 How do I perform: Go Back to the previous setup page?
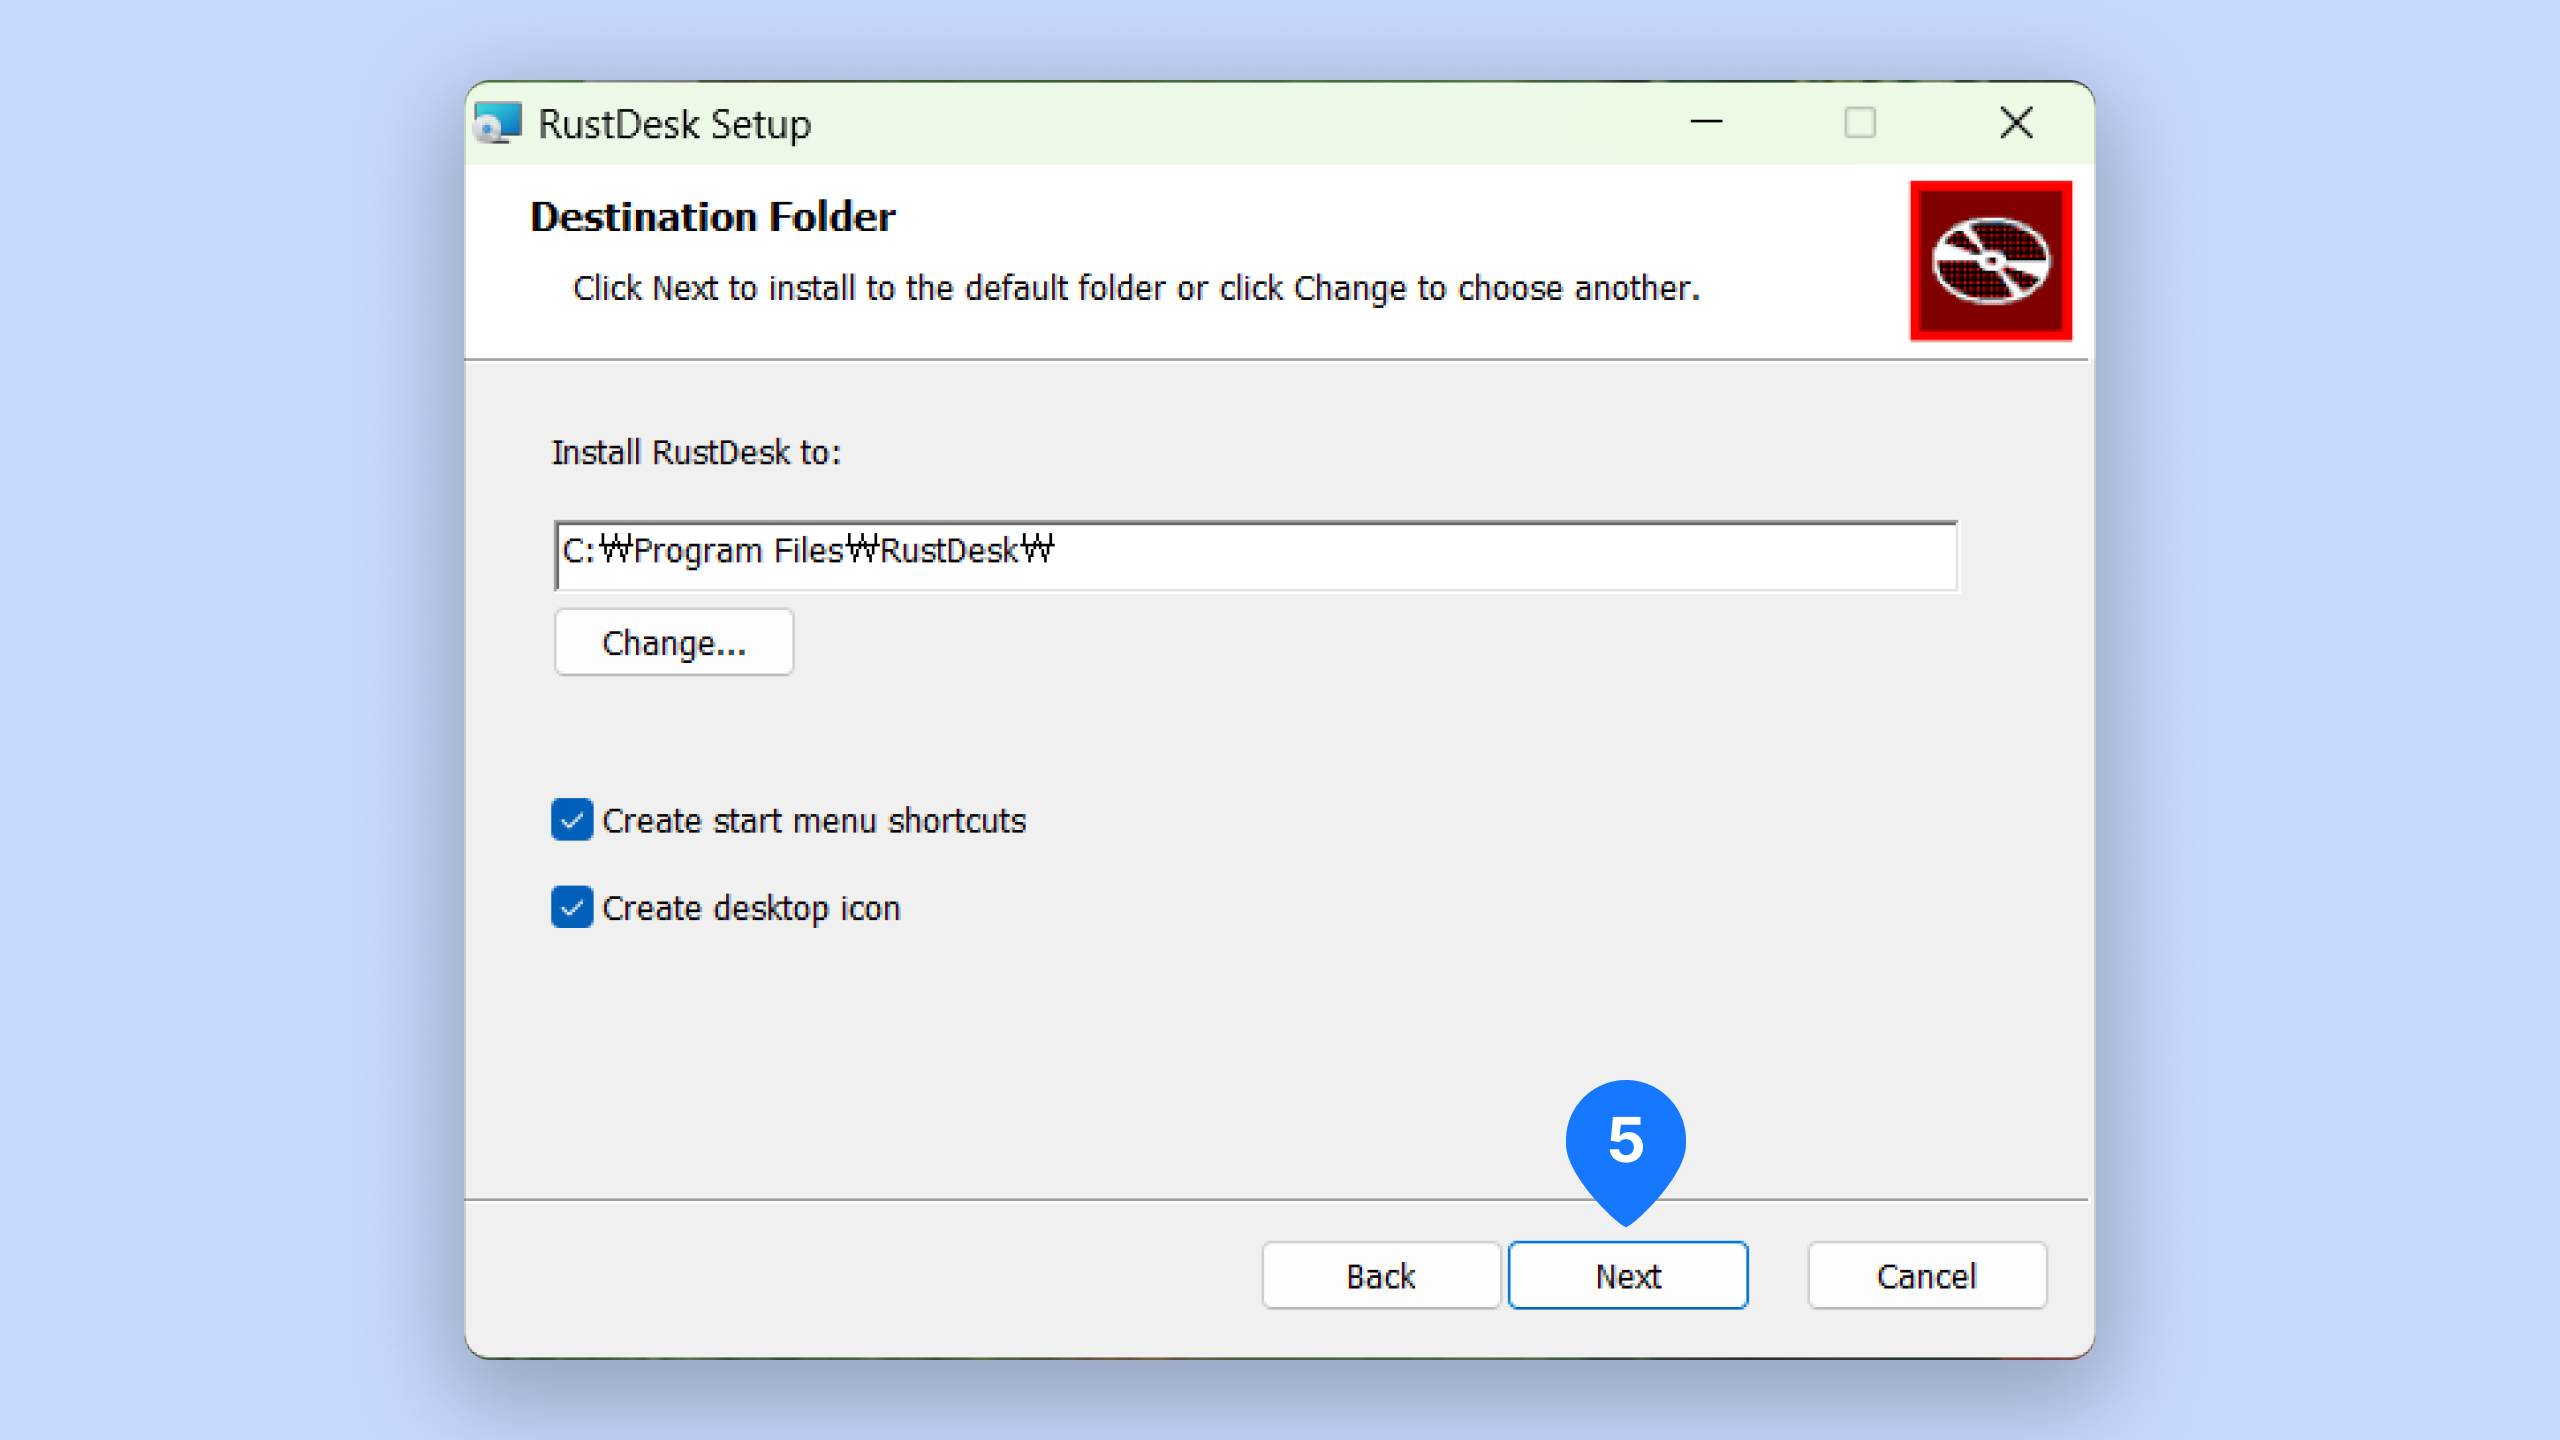(1380, 1276)
